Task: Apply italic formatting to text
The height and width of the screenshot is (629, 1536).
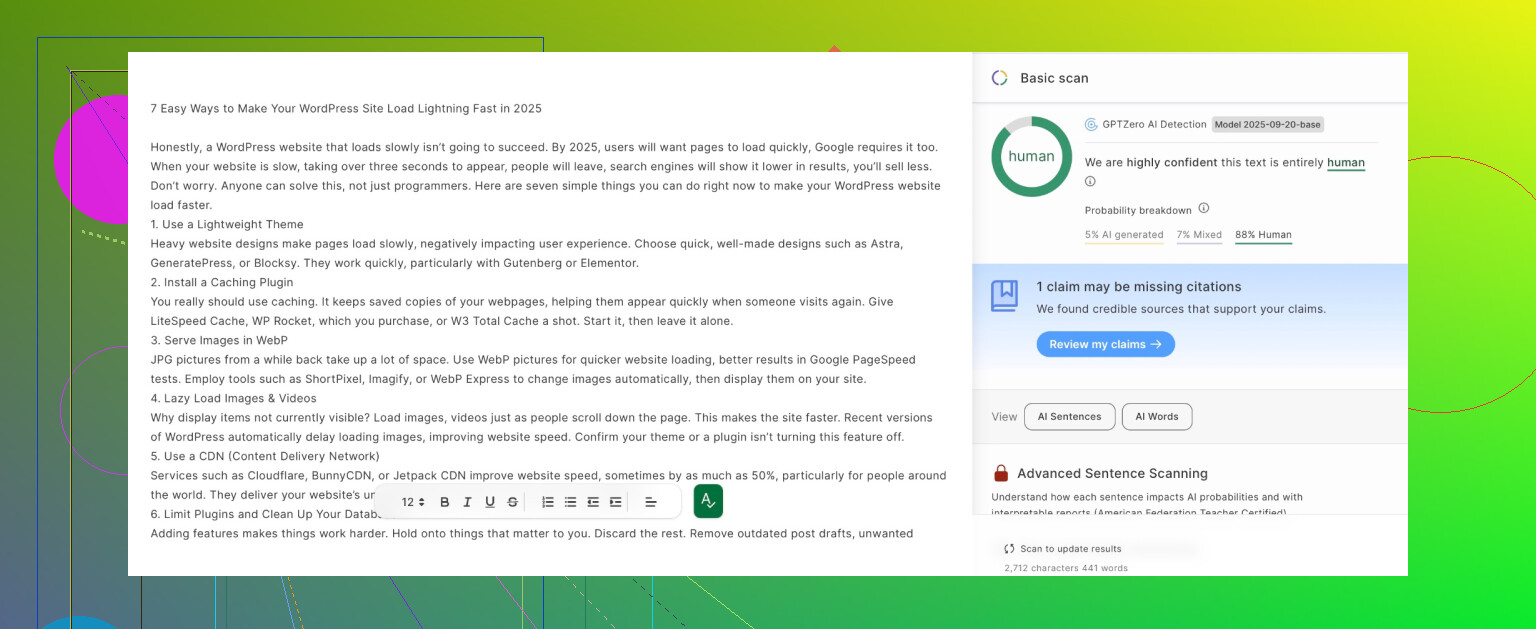Action: [467, 502]
